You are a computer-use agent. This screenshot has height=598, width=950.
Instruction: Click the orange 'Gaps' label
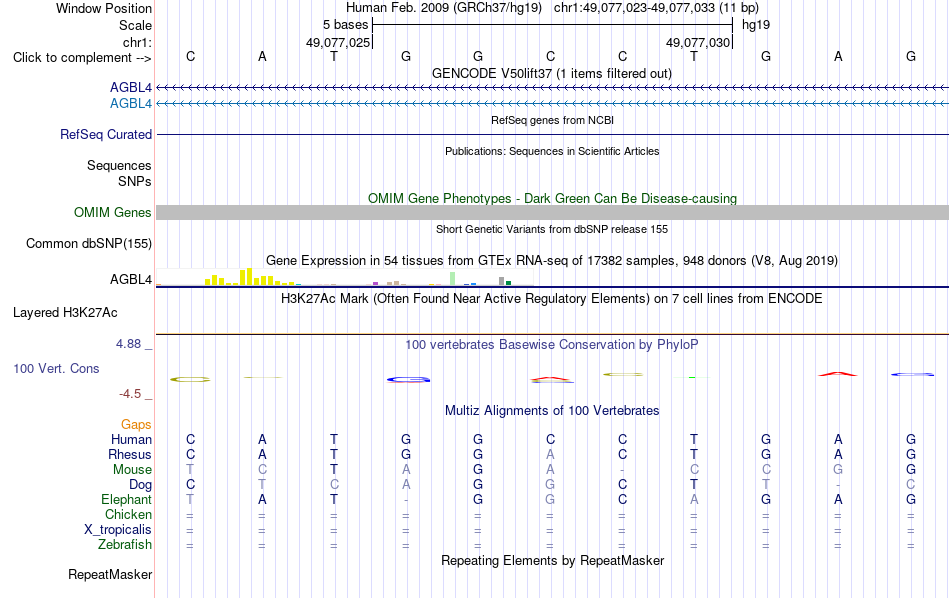(x=136, y=425)
